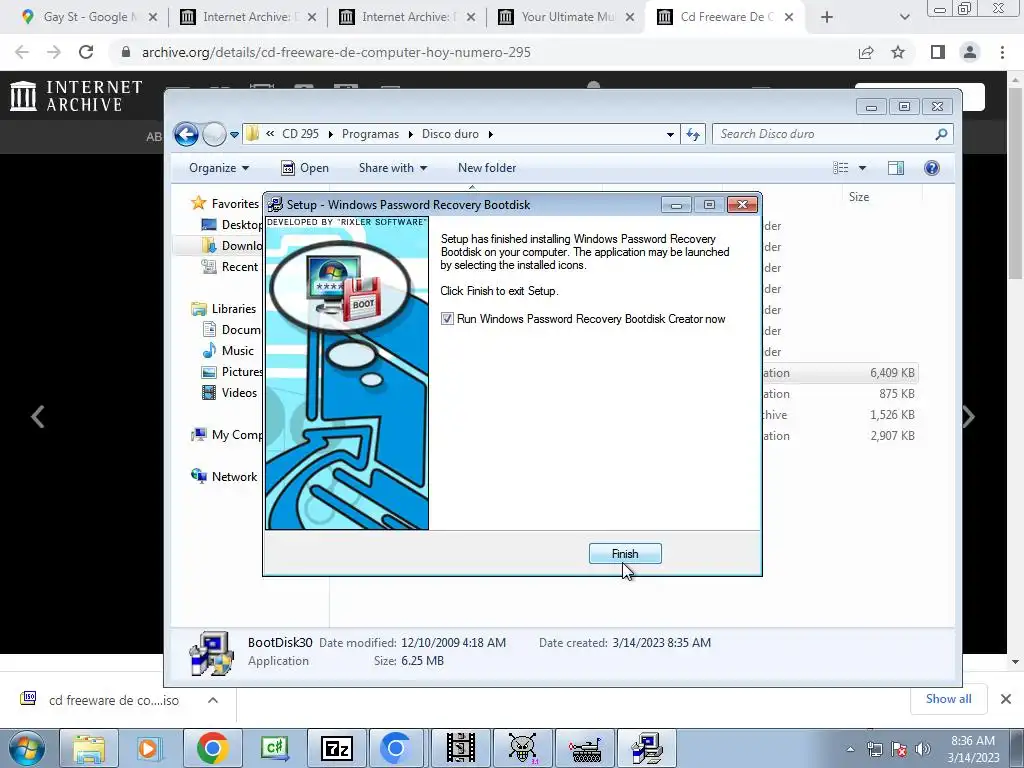
Task: Click the Finish button in Setup
Action: pyautogui.click(x=625, y=553)
